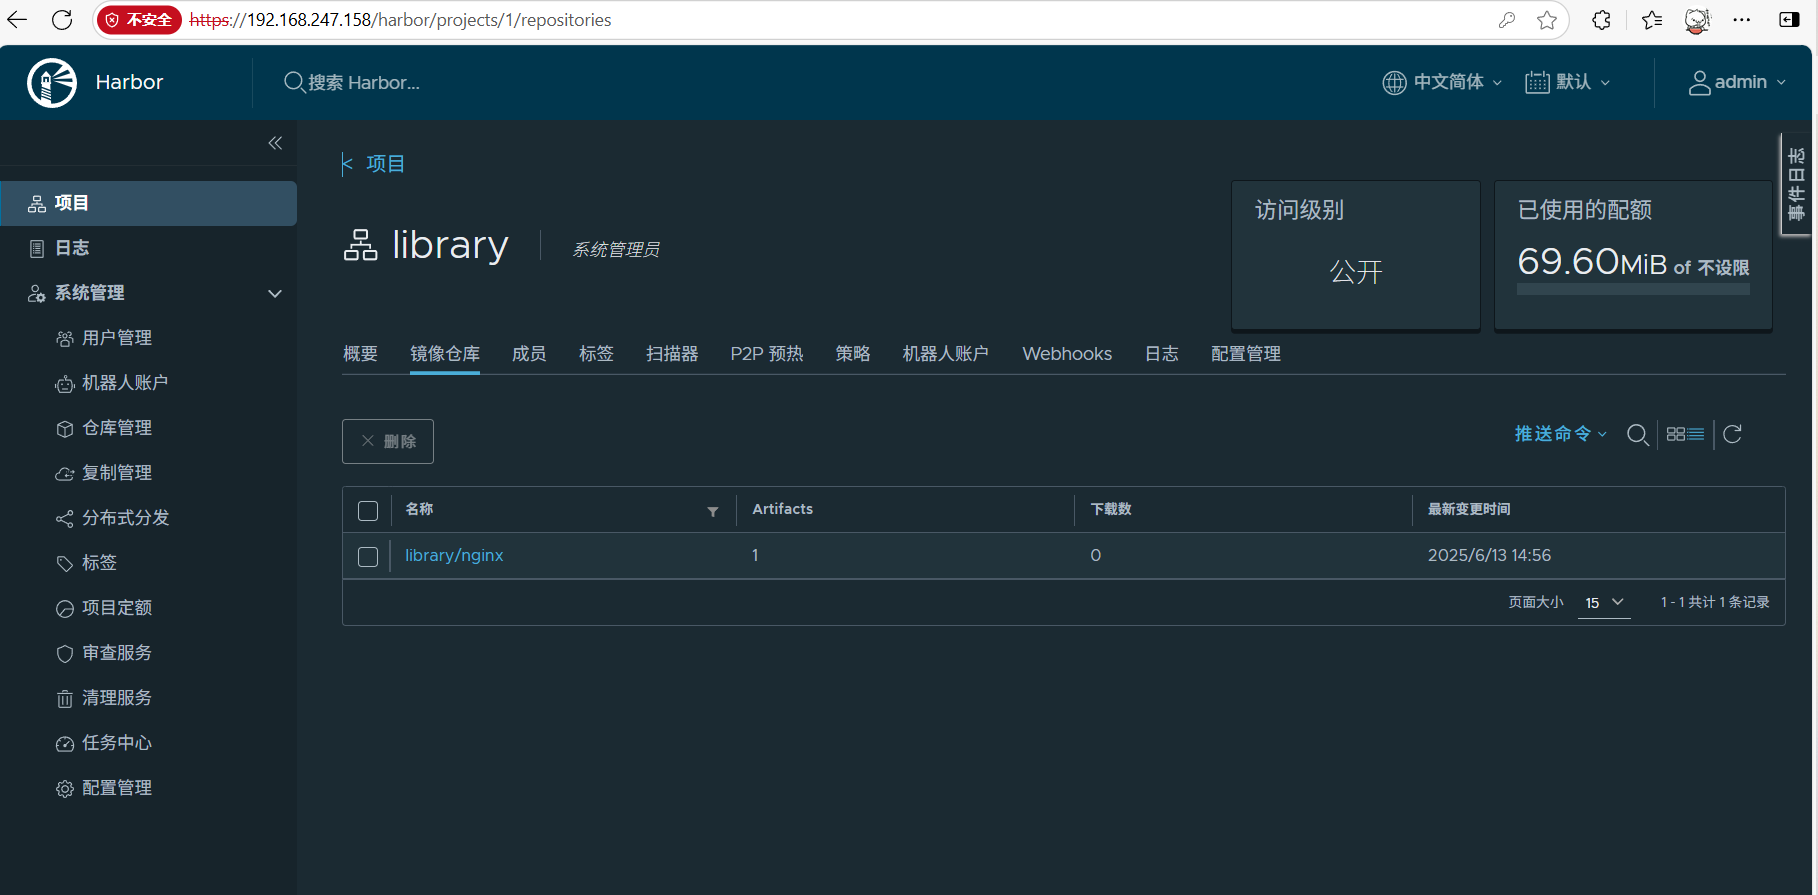Expand the 推送命令 dropdown
Viewport: 1818px width, 895px height.
pyautogui.click(x=1560, y=434)
